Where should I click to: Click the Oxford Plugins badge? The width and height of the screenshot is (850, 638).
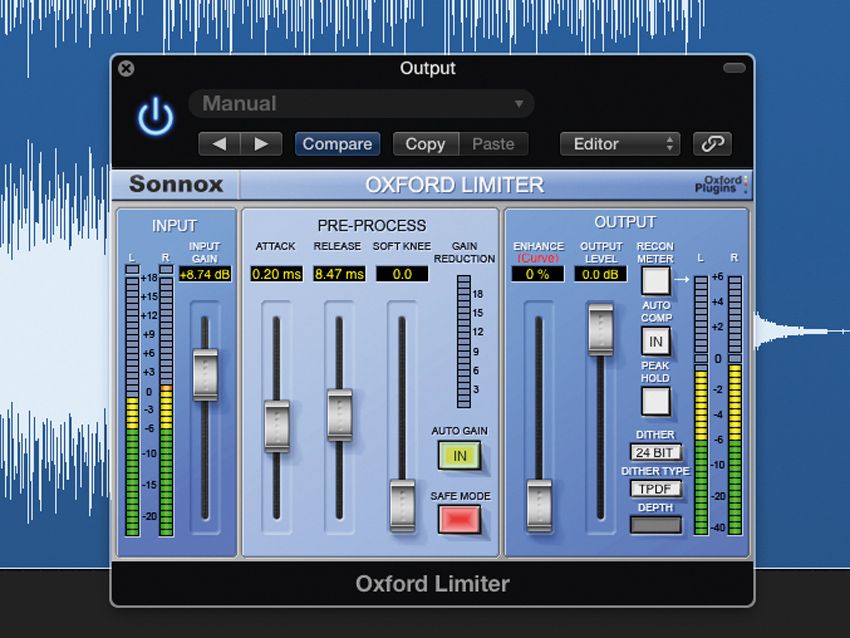(x=722, y=184)
